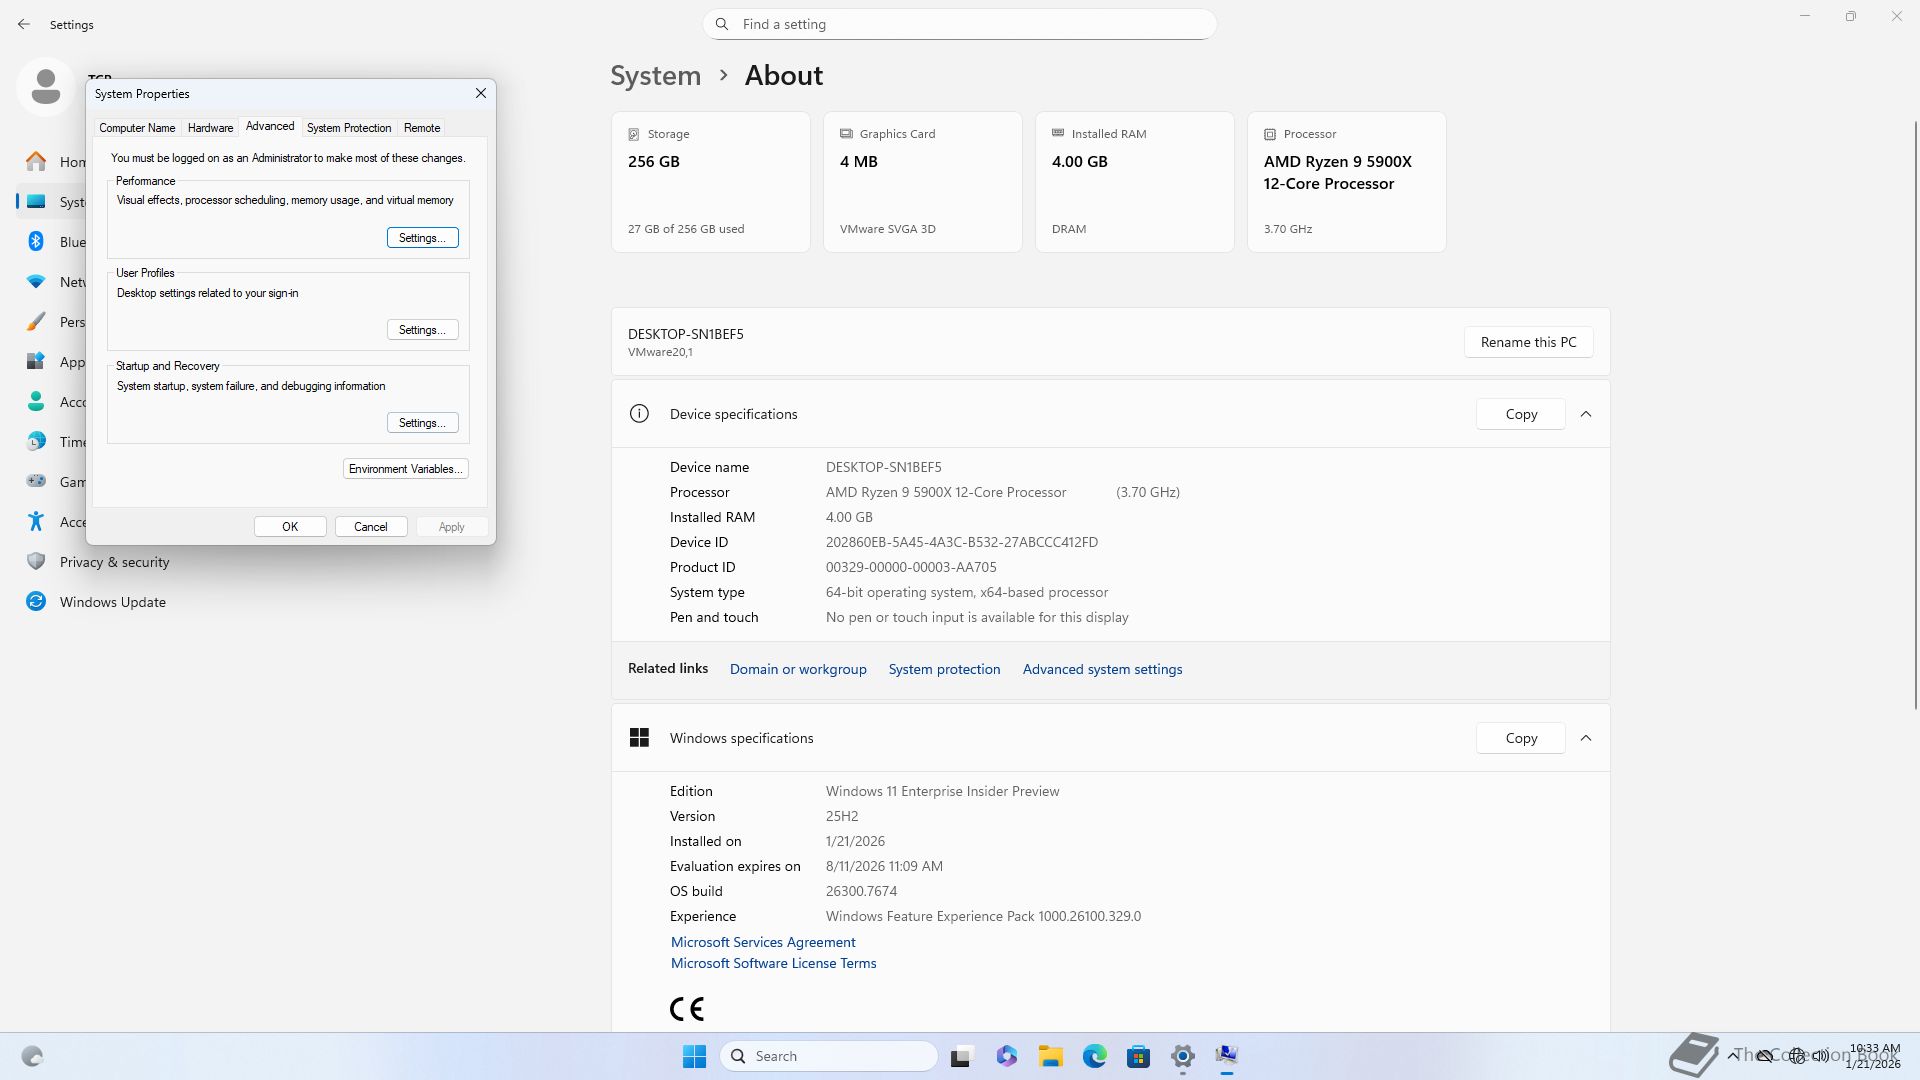Launch Microsoft Edge from the taskbar
1920x1080 pixels.
(1094, 1056)
